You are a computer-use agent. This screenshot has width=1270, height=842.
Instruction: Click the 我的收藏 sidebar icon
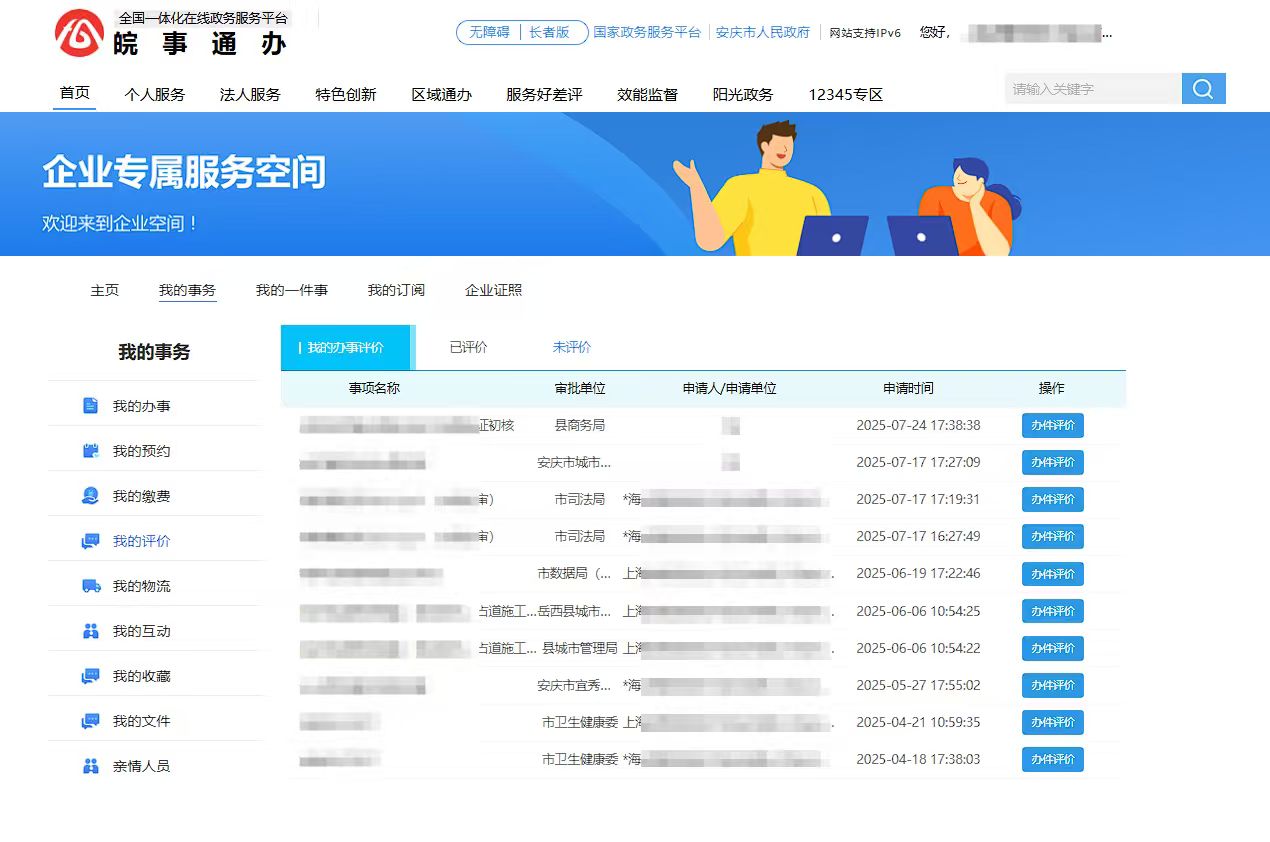coord(91,676)
